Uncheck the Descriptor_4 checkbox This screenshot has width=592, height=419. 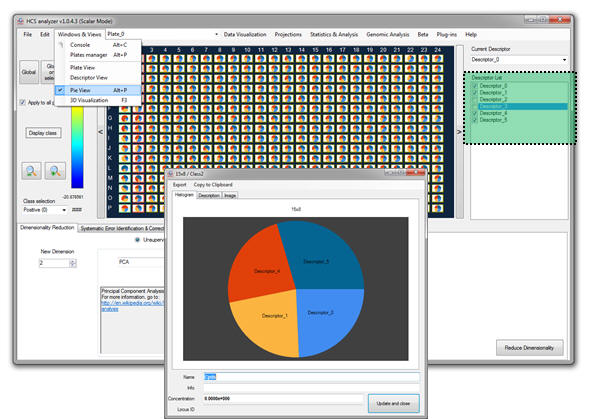pyautogui.click(x=475, y=113)
